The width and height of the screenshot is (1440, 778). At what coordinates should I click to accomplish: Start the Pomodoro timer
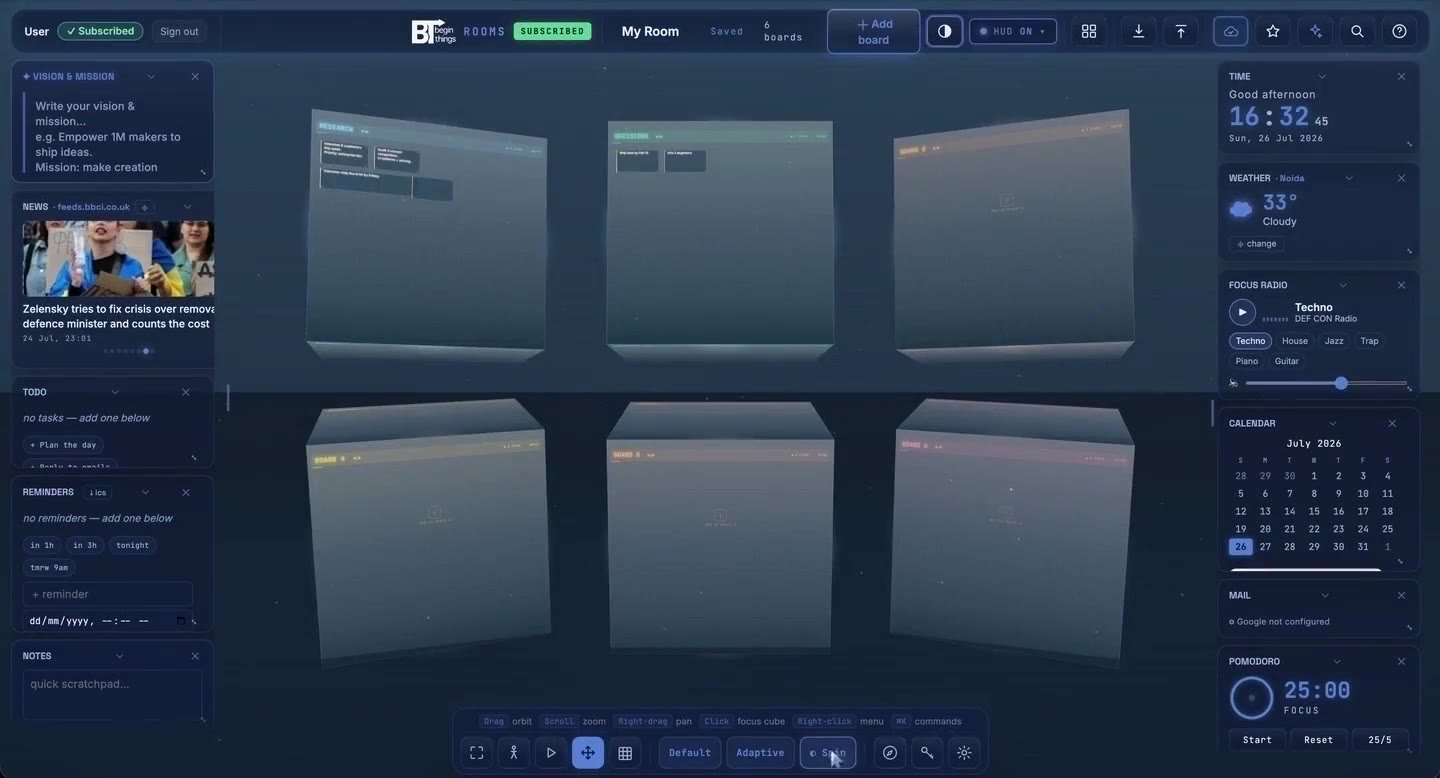pos(1257,740)
